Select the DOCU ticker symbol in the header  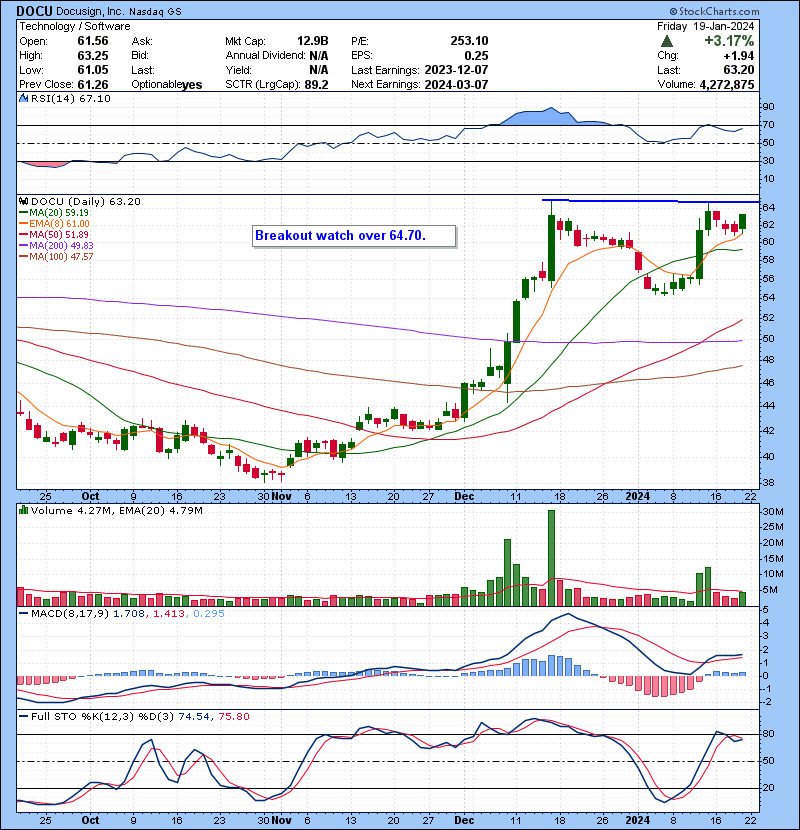pos(34,11)
